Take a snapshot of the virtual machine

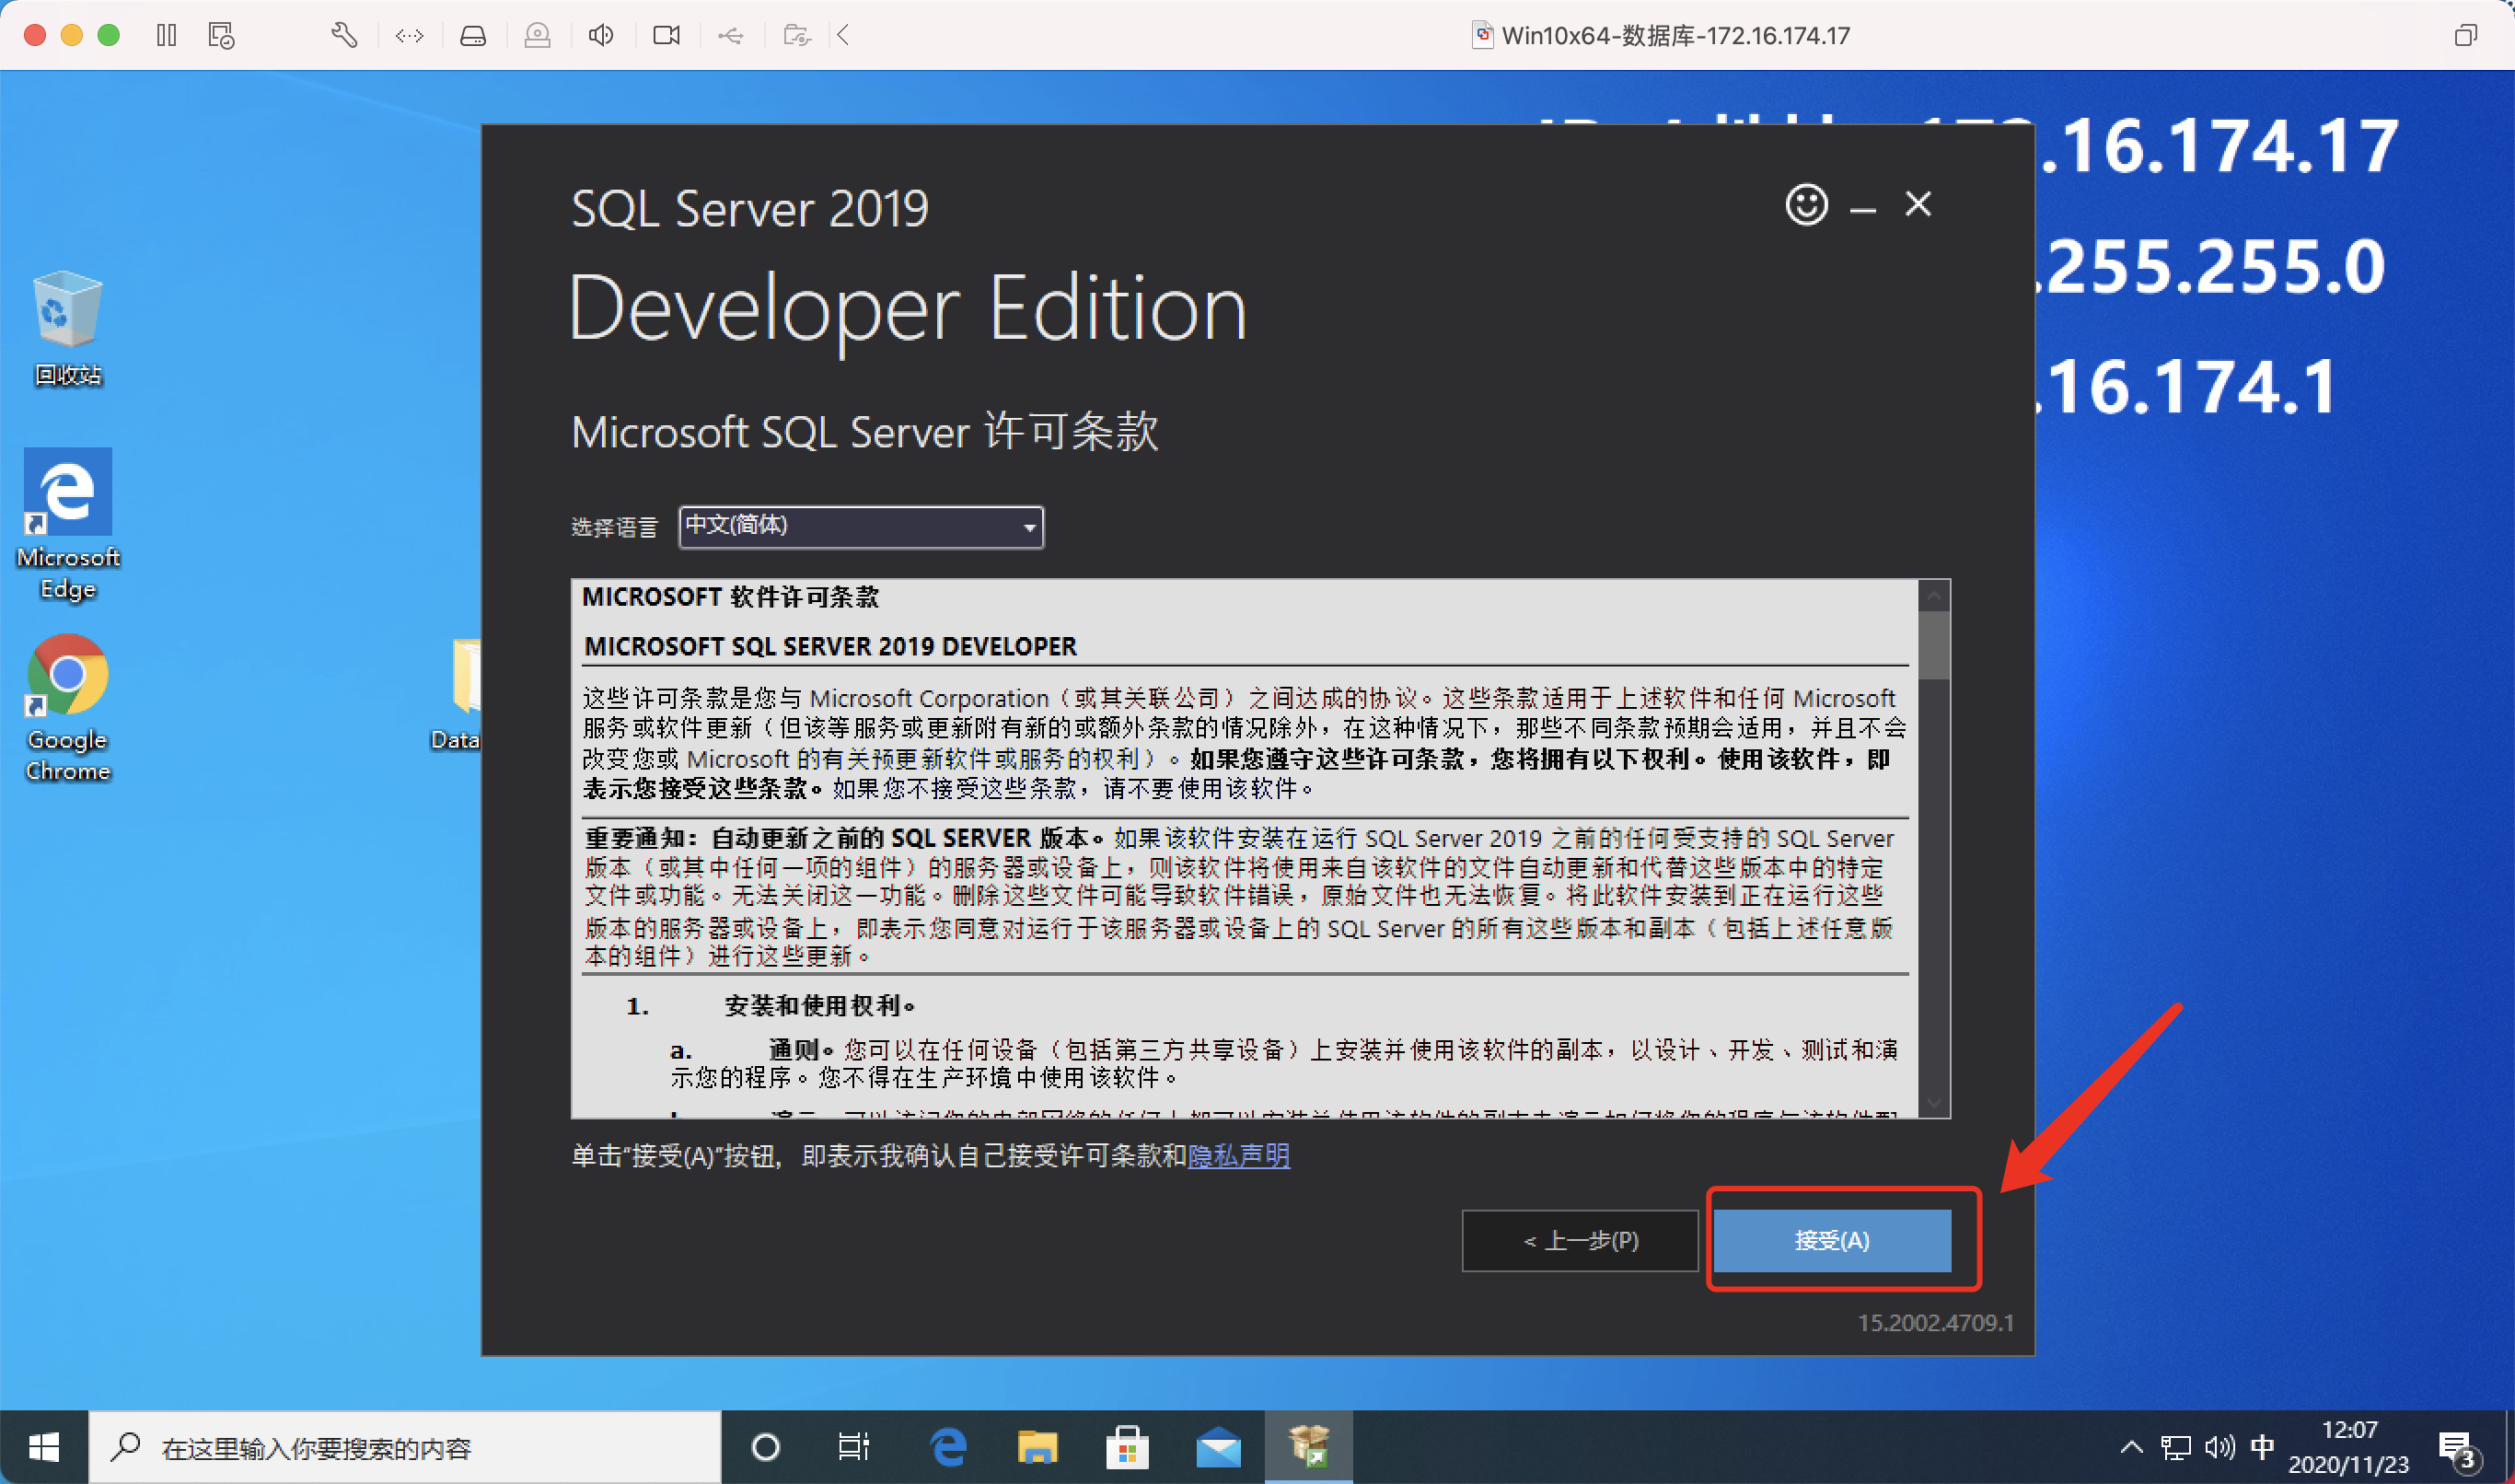[221, 35]
